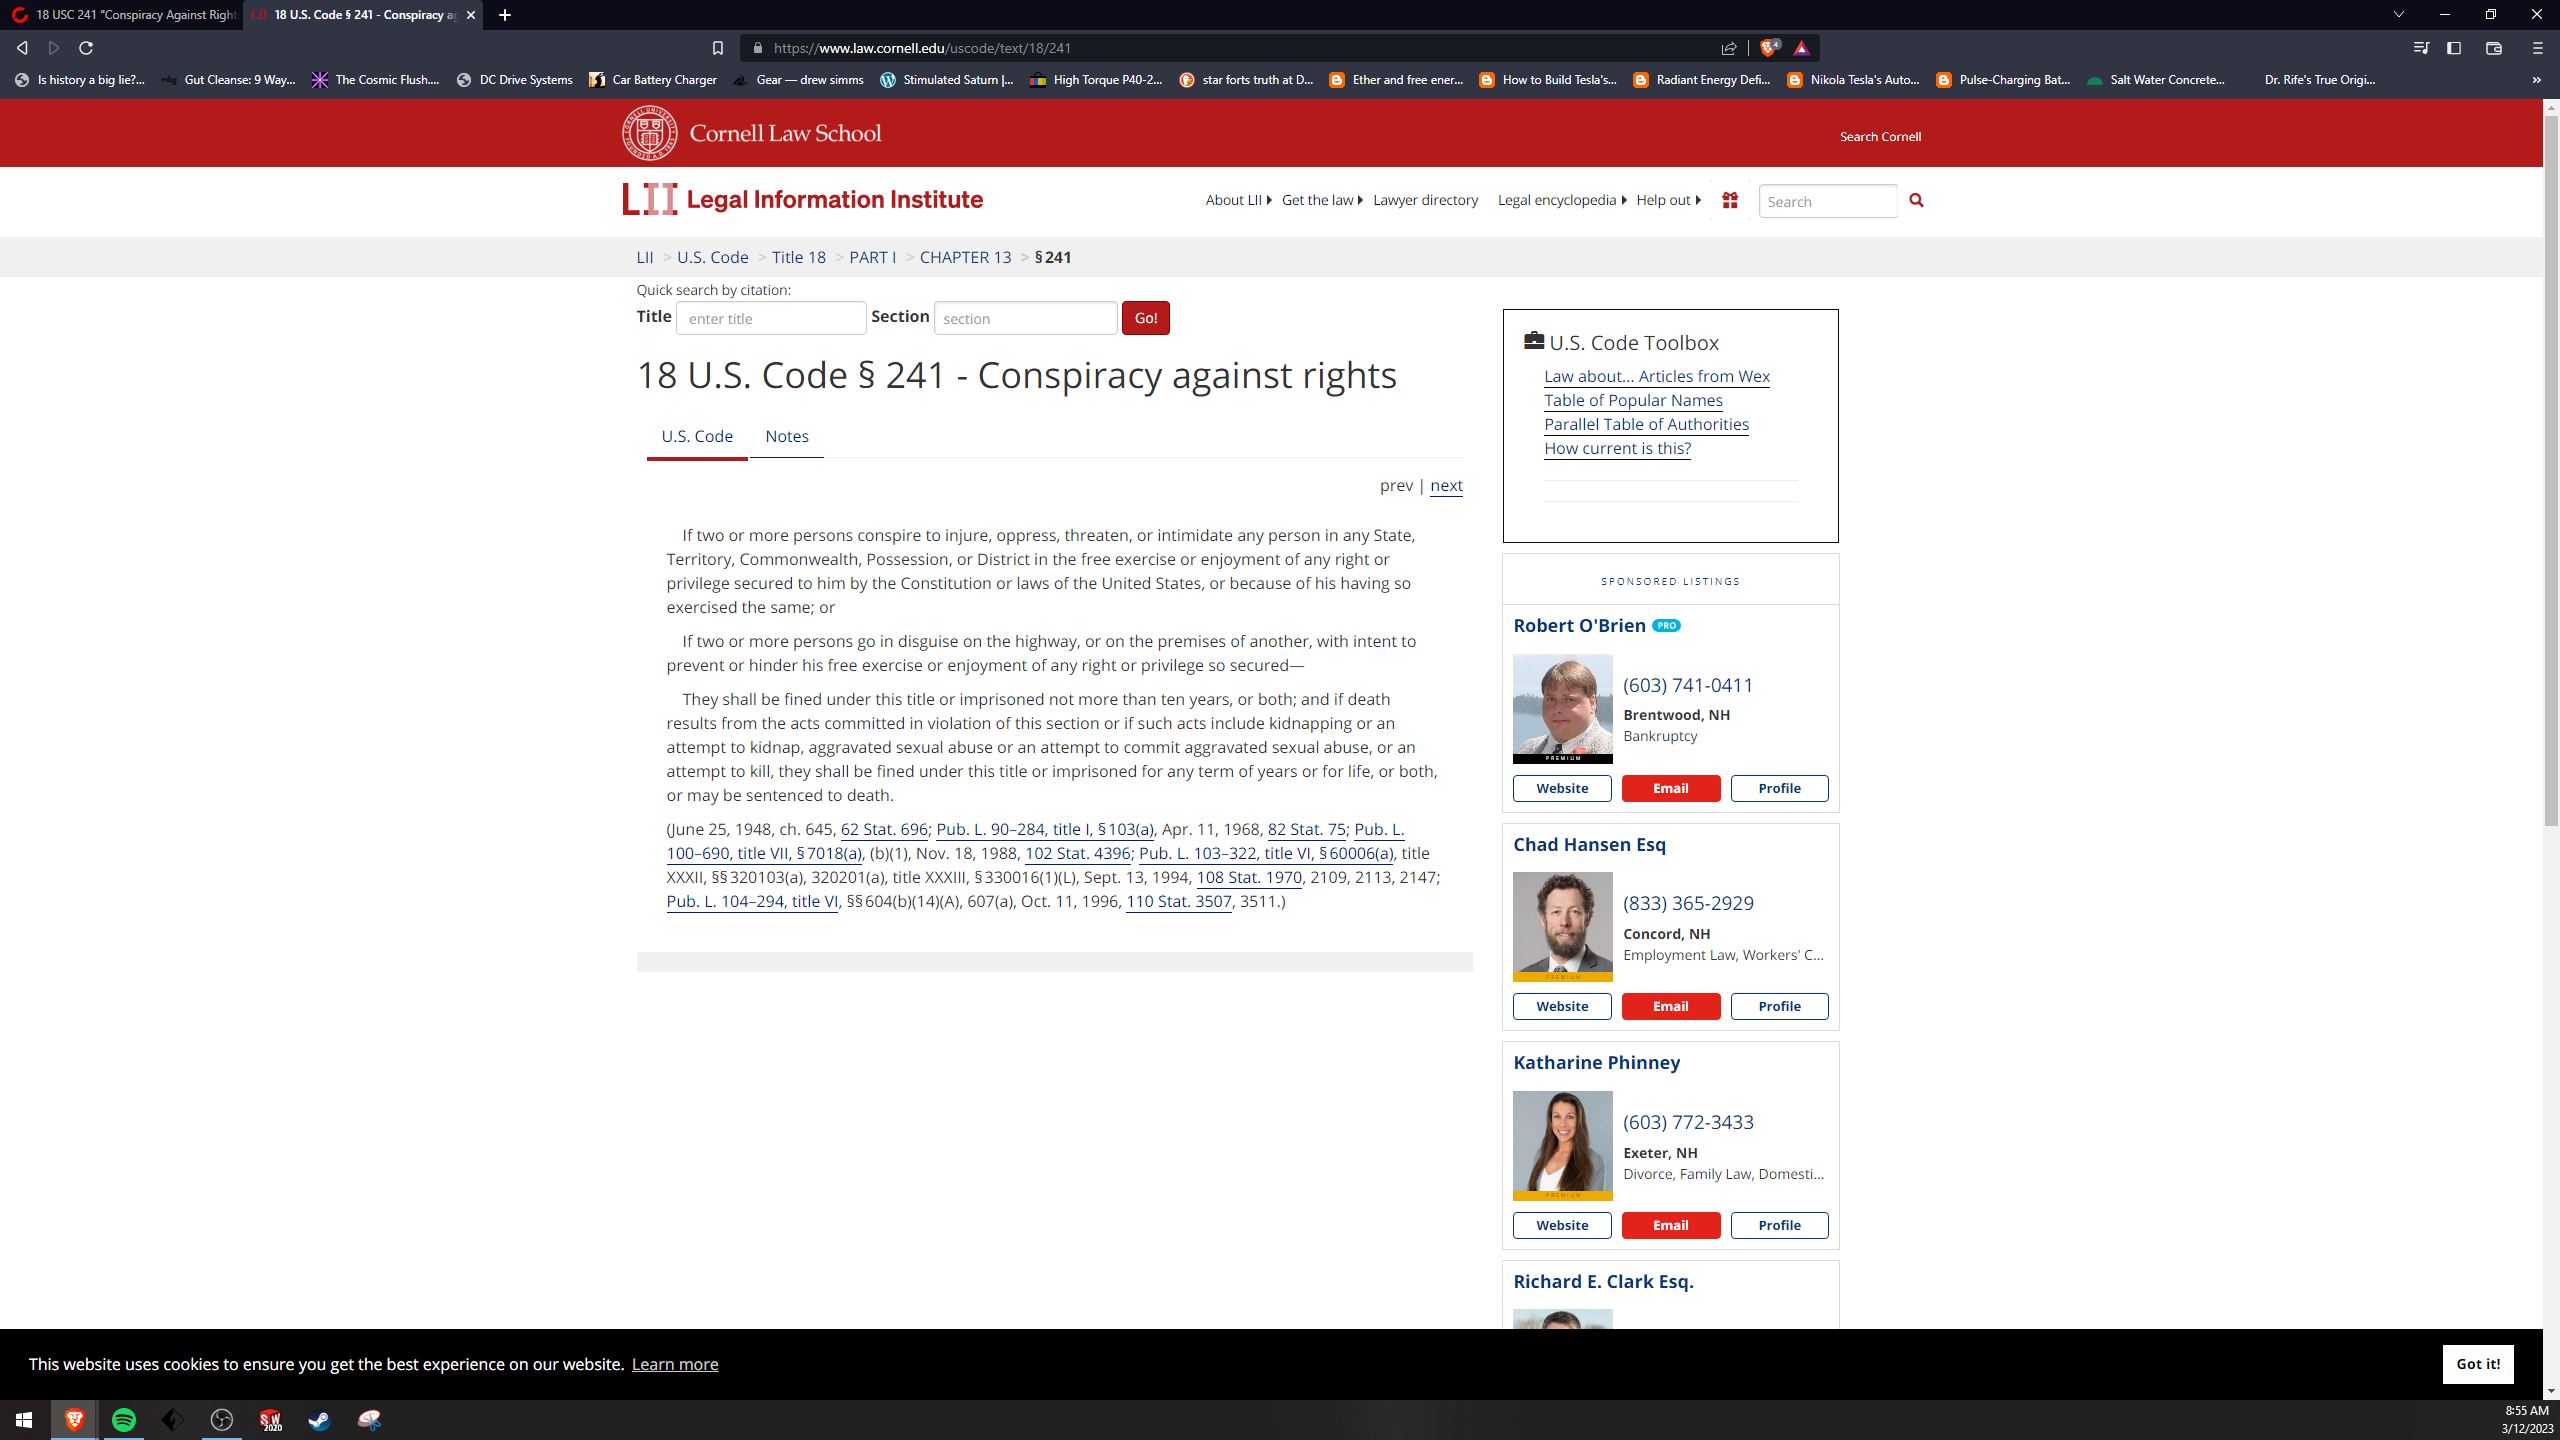
Task: Open the Brave wallet icon
Action: pos(2494,48)
